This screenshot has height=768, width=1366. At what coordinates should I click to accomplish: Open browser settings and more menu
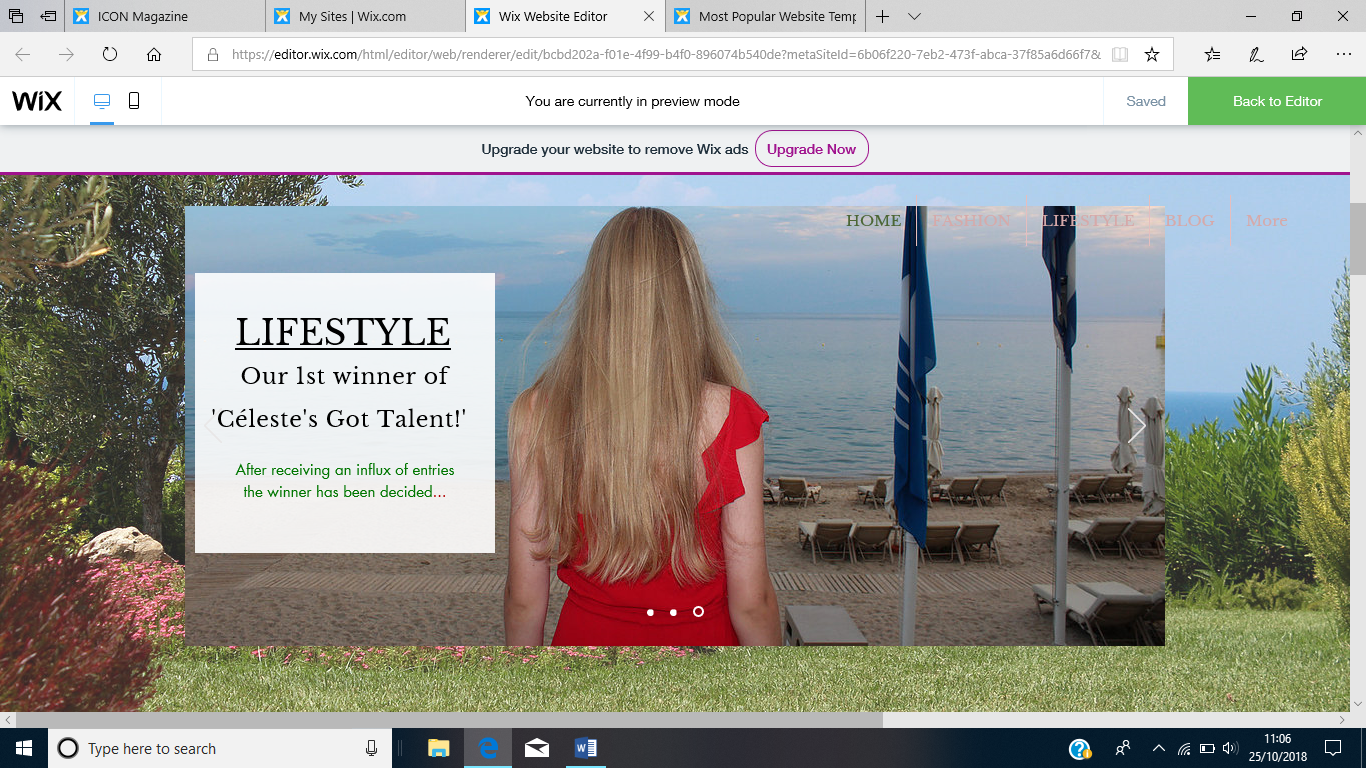[x=1342, y=55]
